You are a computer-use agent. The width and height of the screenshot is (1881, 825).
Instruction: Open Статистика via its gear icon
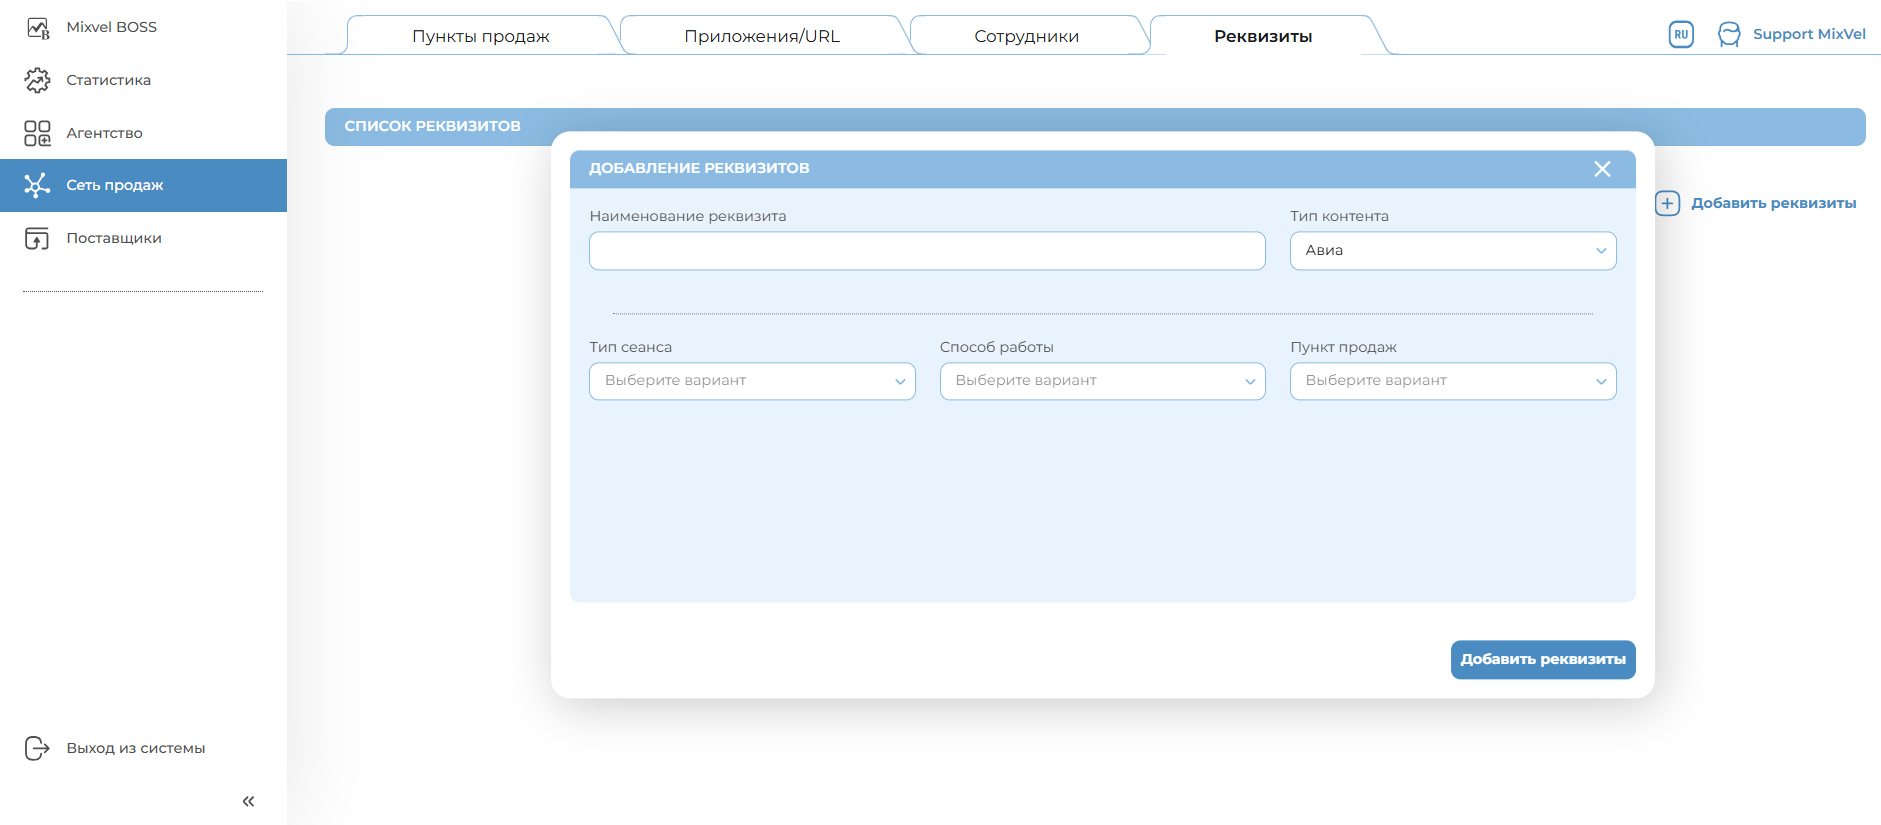pos(38,80)
